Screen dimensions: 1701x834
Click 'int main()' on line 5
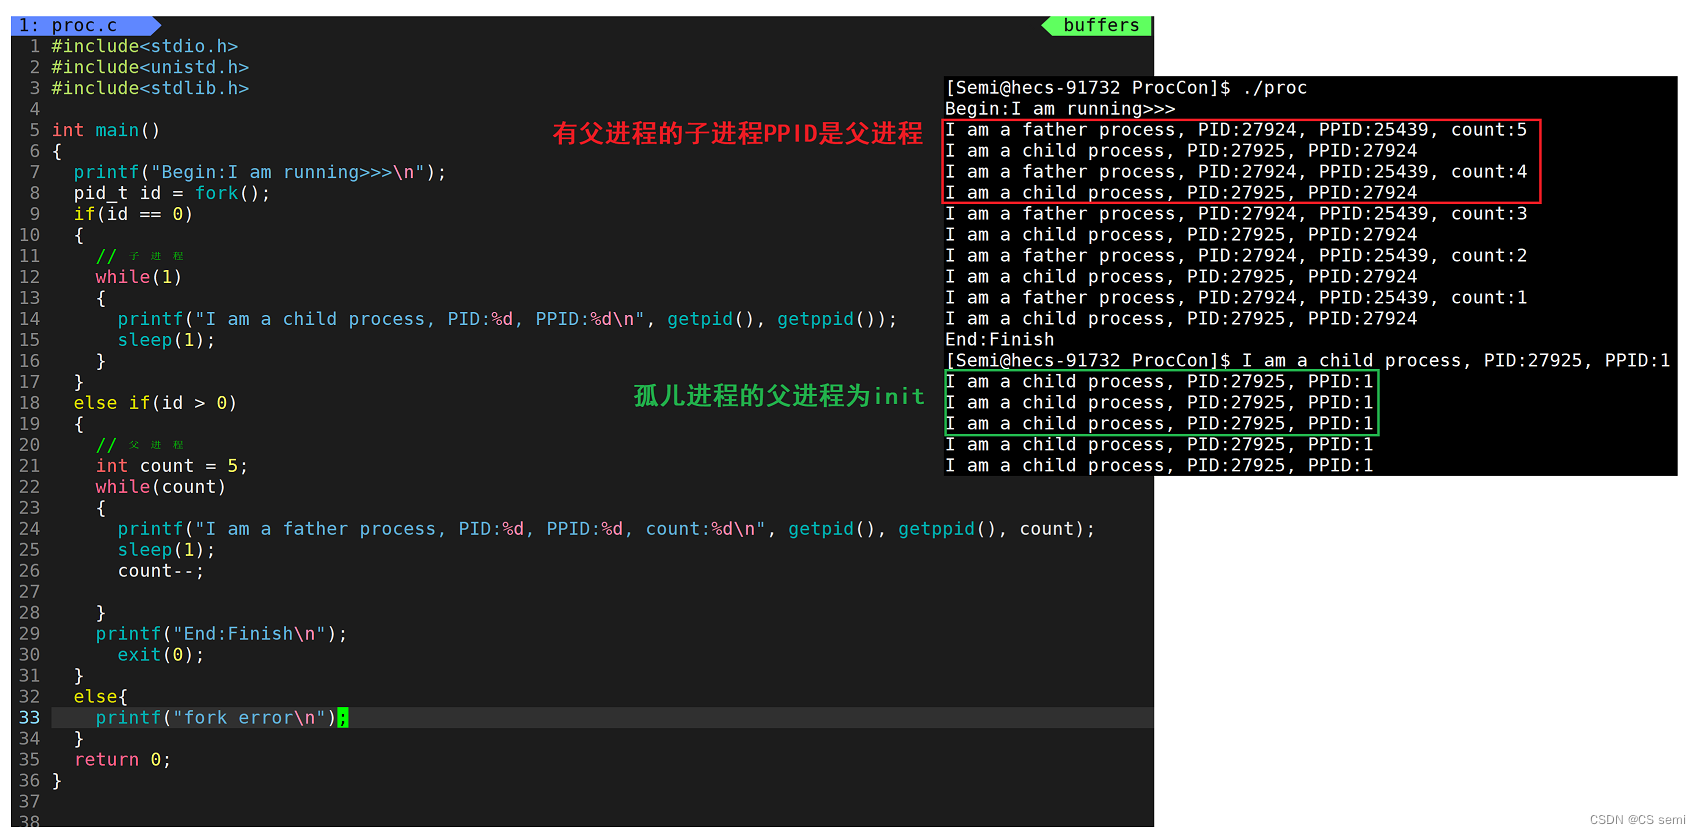[106, 130]
